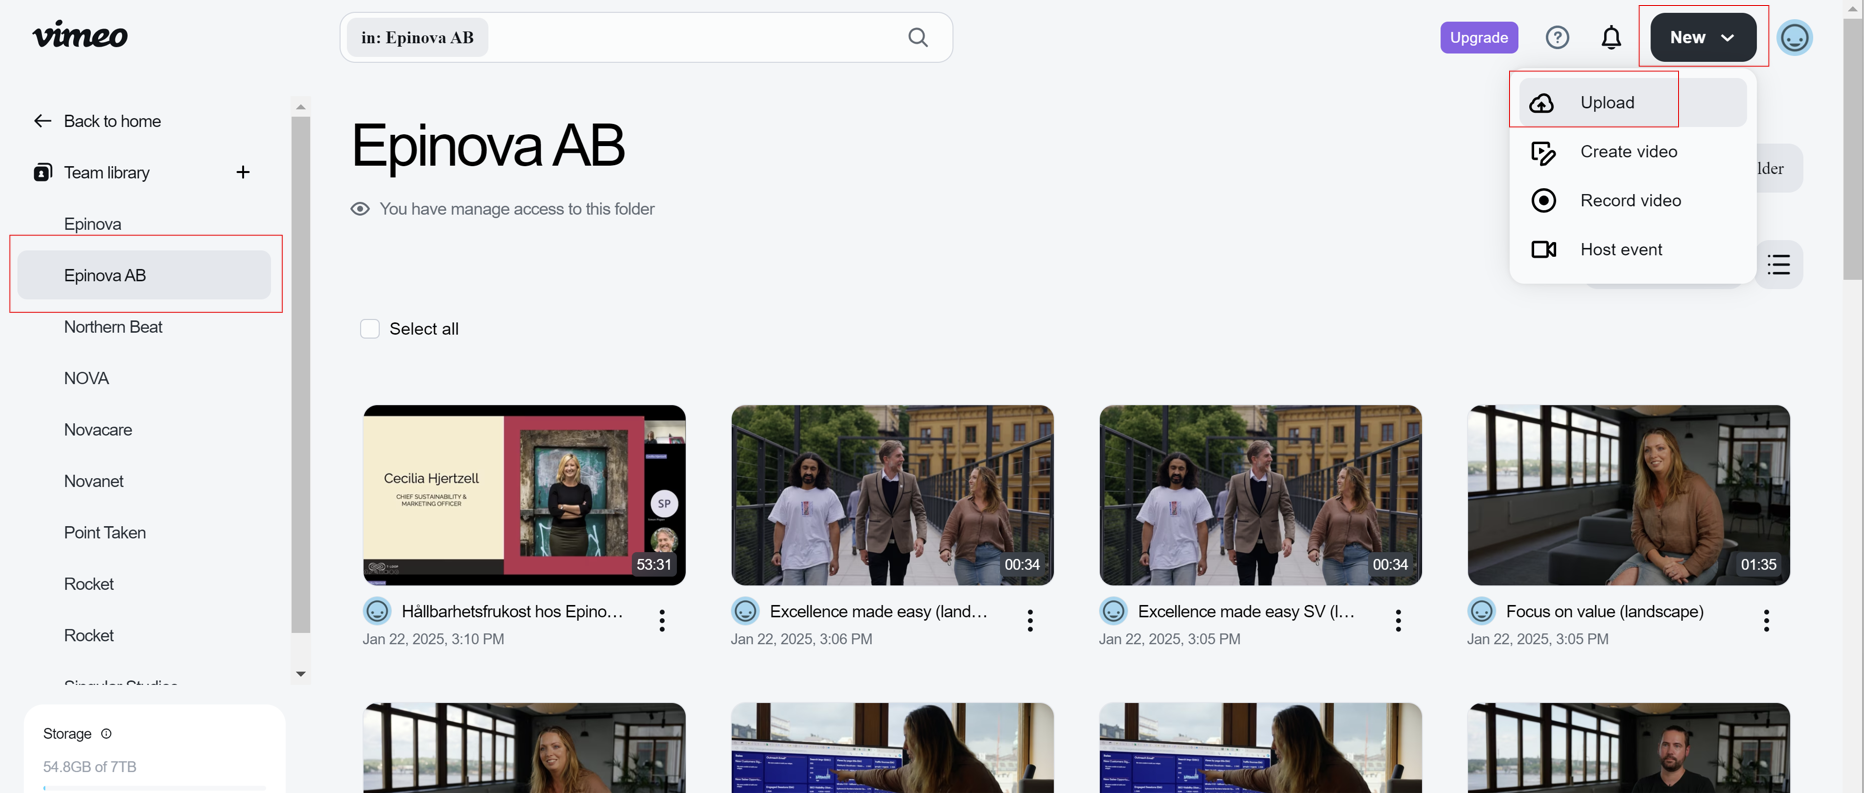Open options for Hållbarhetsfrukost hos Epino video

click(662, 621)
